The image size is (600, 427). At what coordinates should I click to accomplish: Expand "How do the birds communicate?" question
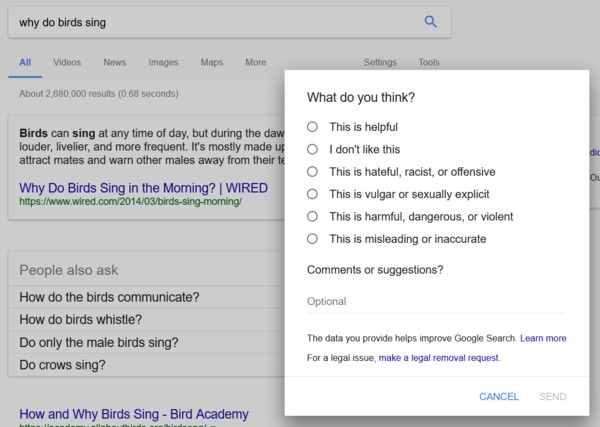tap(146, 297)
